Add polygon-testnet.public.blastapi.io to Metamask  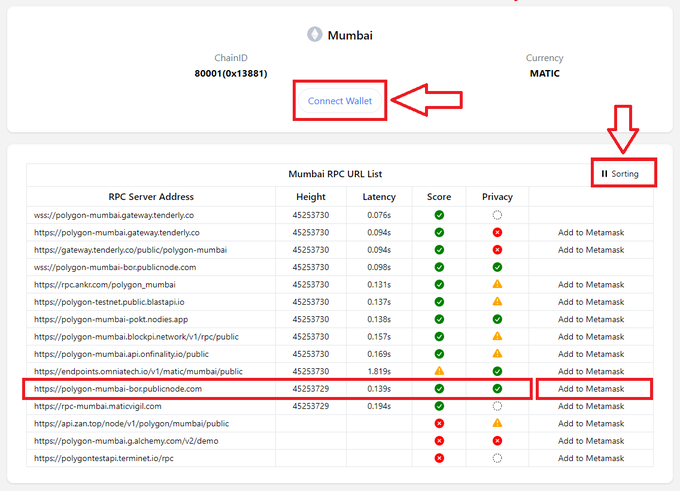click(x=591, y=302)
